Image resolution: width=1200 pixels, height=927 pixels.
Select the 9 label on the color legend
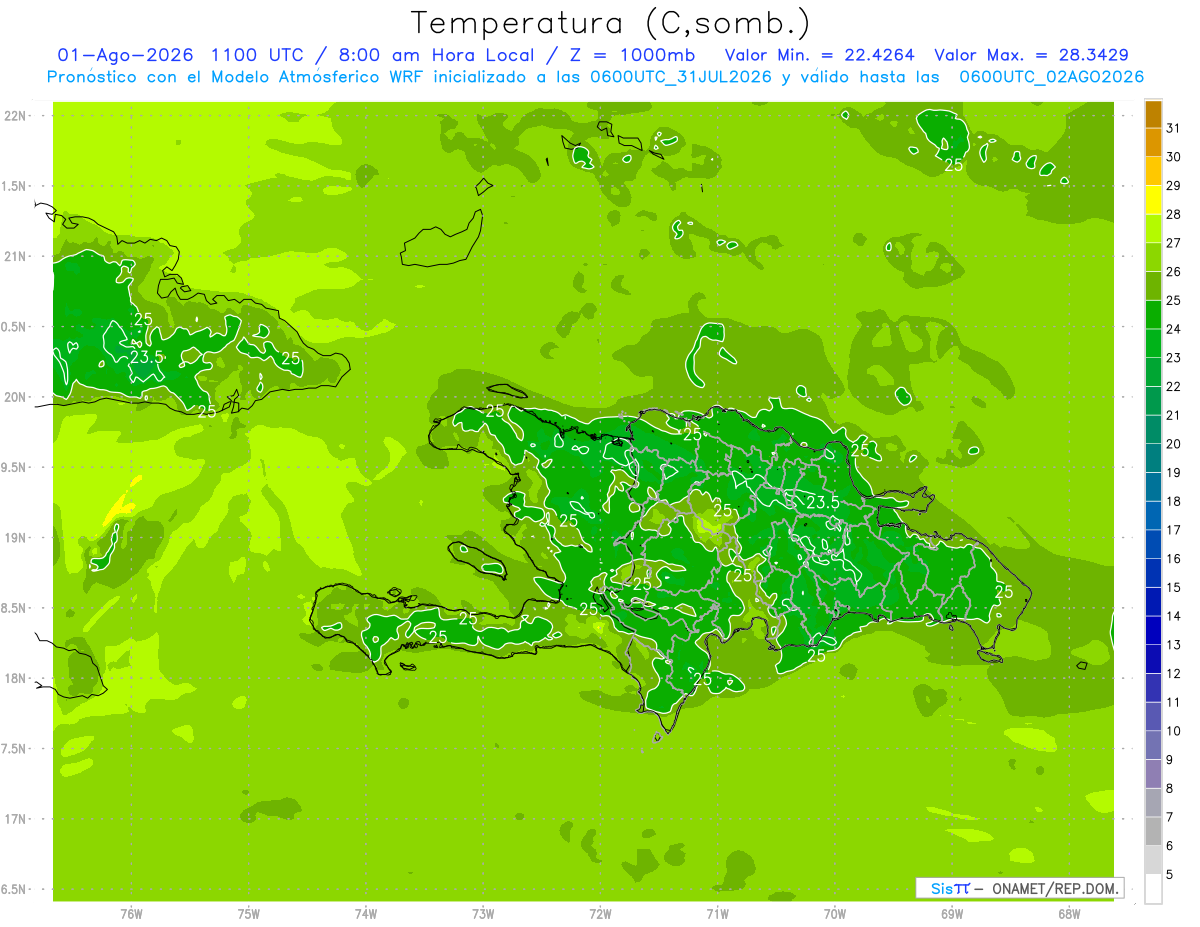[x=1170, y=760]
